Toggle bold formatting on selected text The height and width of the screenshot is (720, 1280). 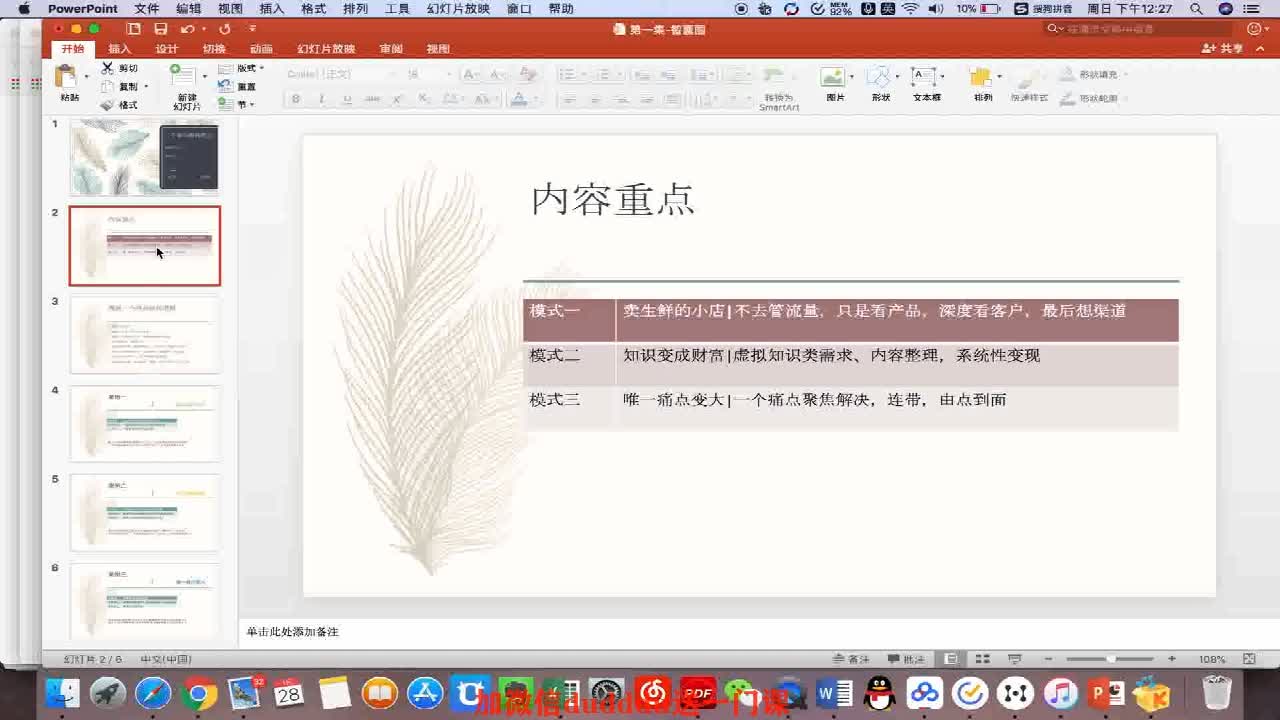pyautogui.click(x=296, y=97)
